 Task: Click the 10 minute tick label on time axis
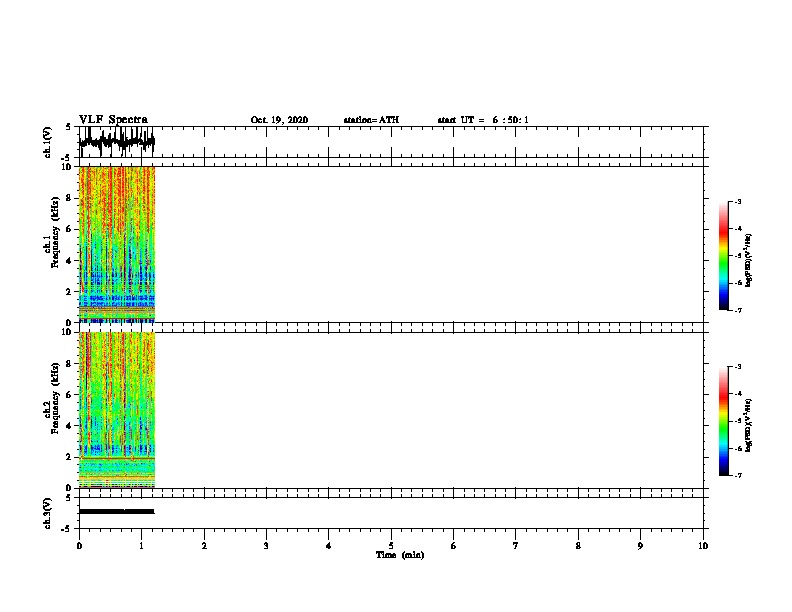[x=703, y=546]
